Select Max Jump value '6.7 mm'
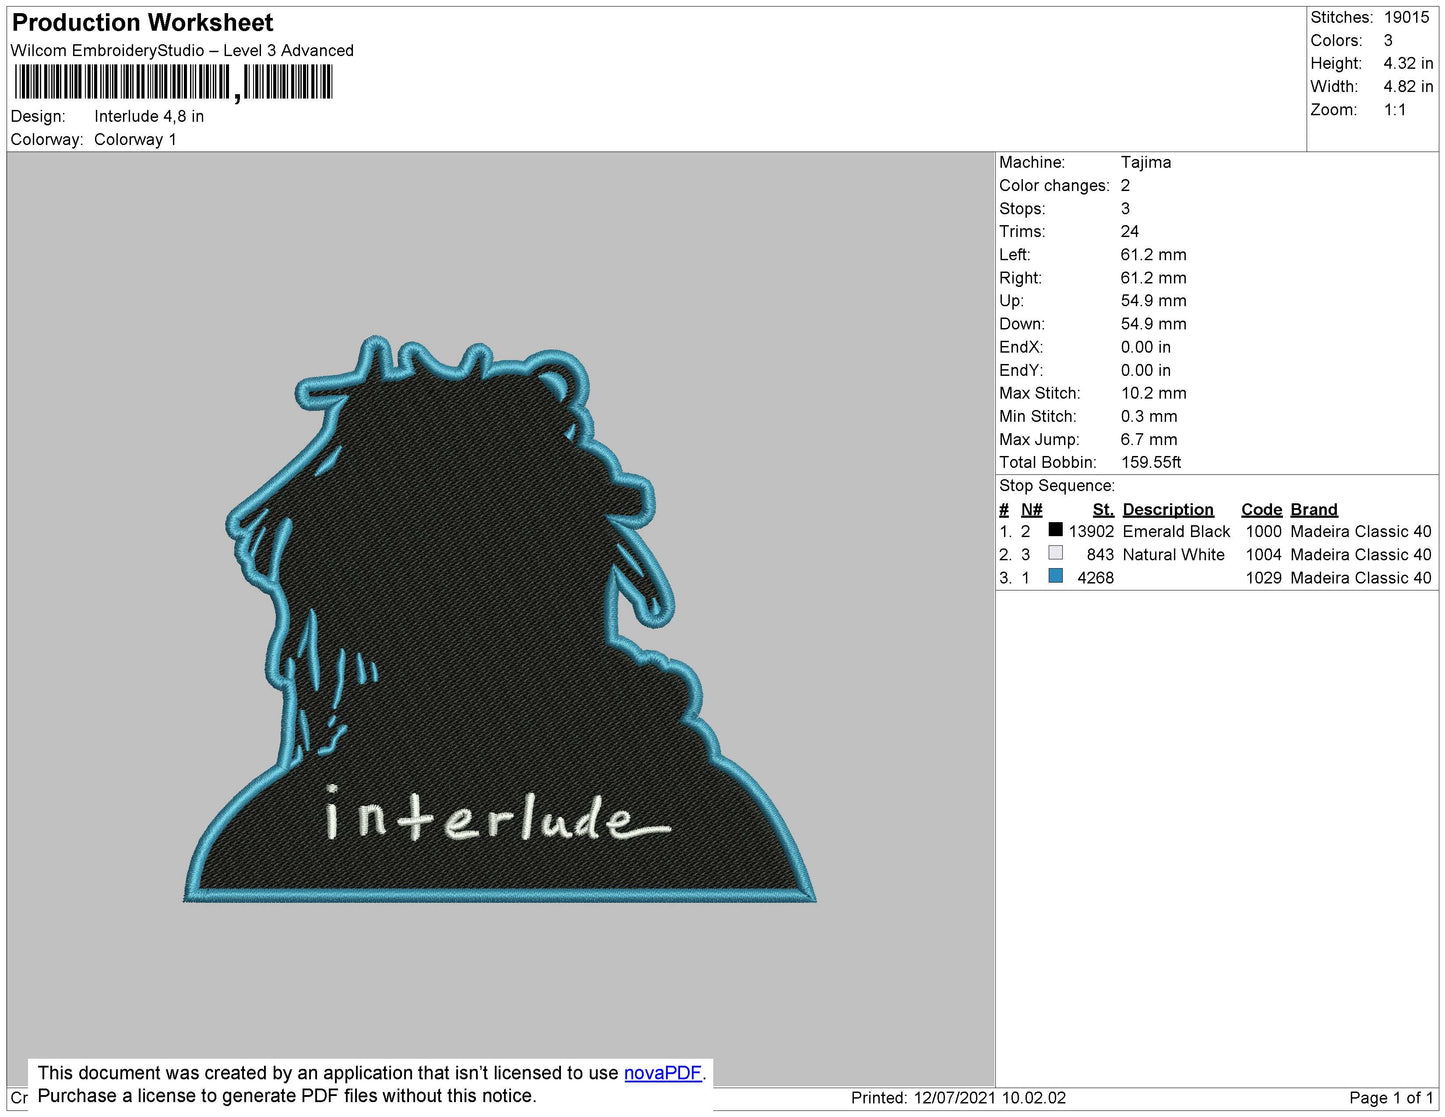 1148,439
